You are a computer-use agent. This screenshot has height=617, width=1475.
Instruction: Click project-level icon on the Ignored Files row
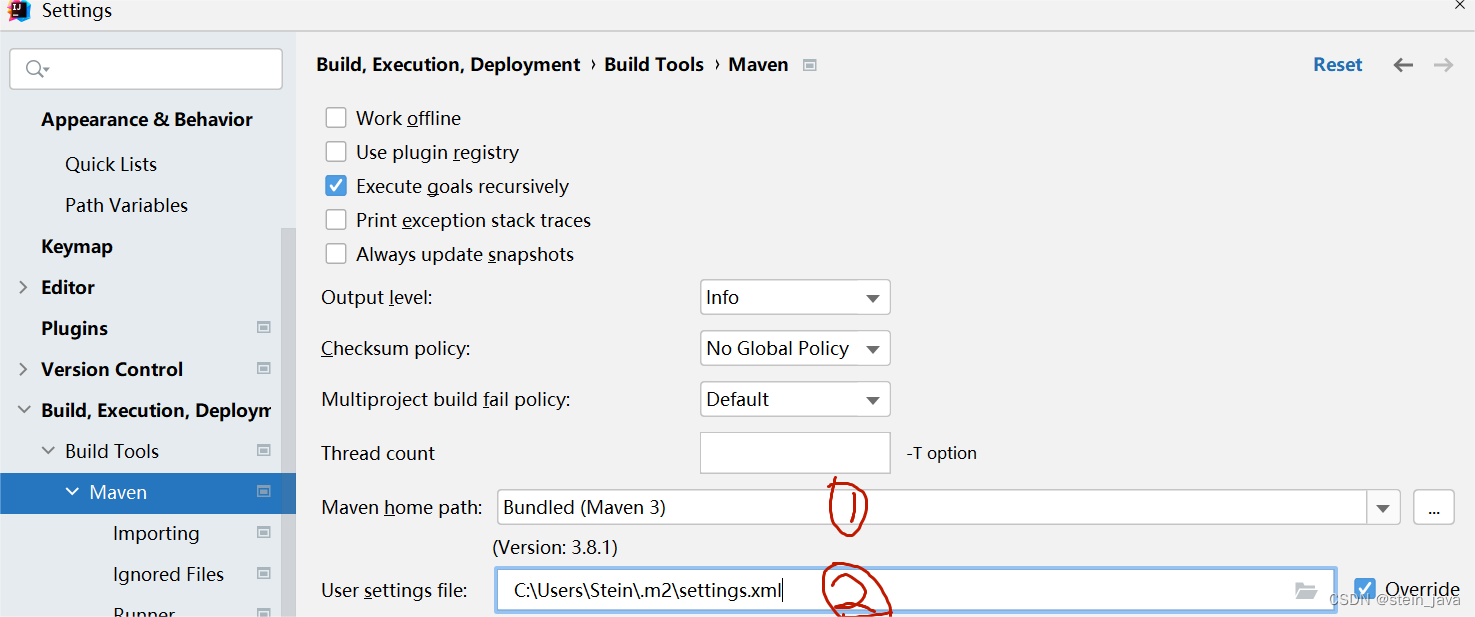point(264,573)
